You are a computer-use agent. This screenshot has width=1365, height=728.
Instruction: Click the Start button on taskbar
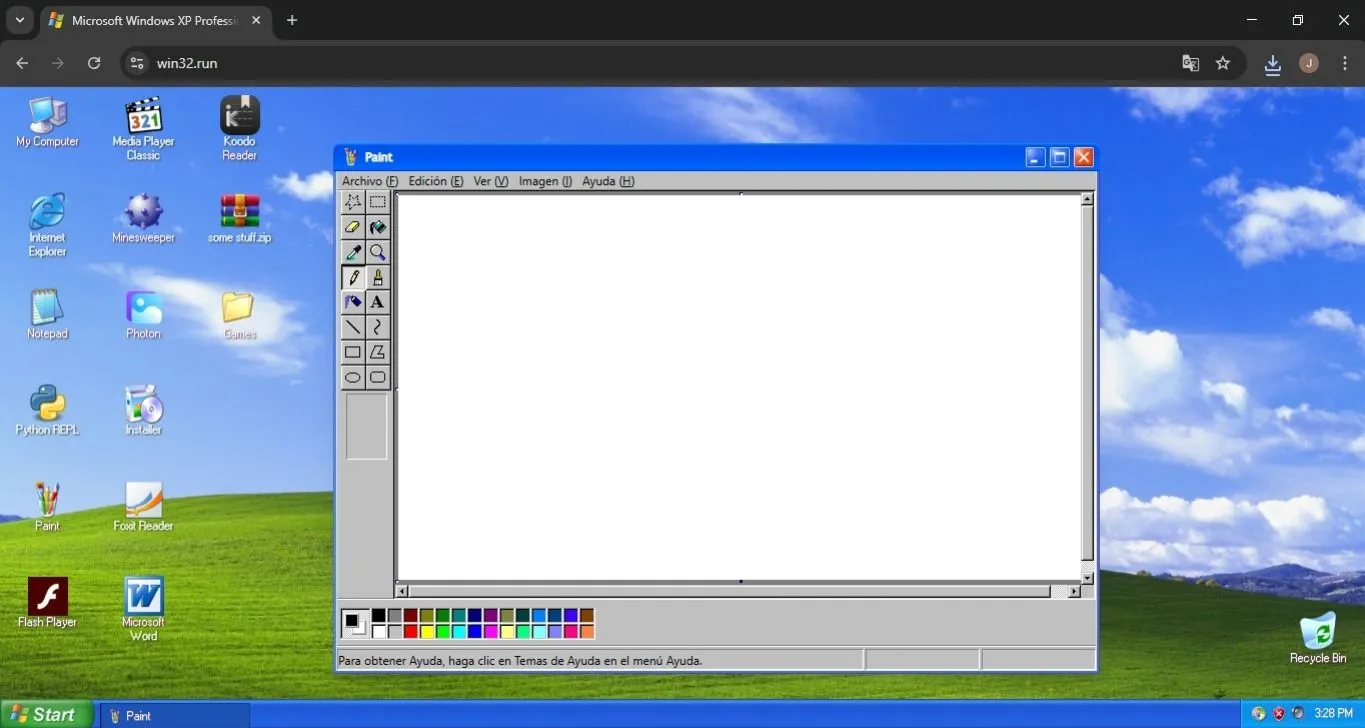point(46,714)
